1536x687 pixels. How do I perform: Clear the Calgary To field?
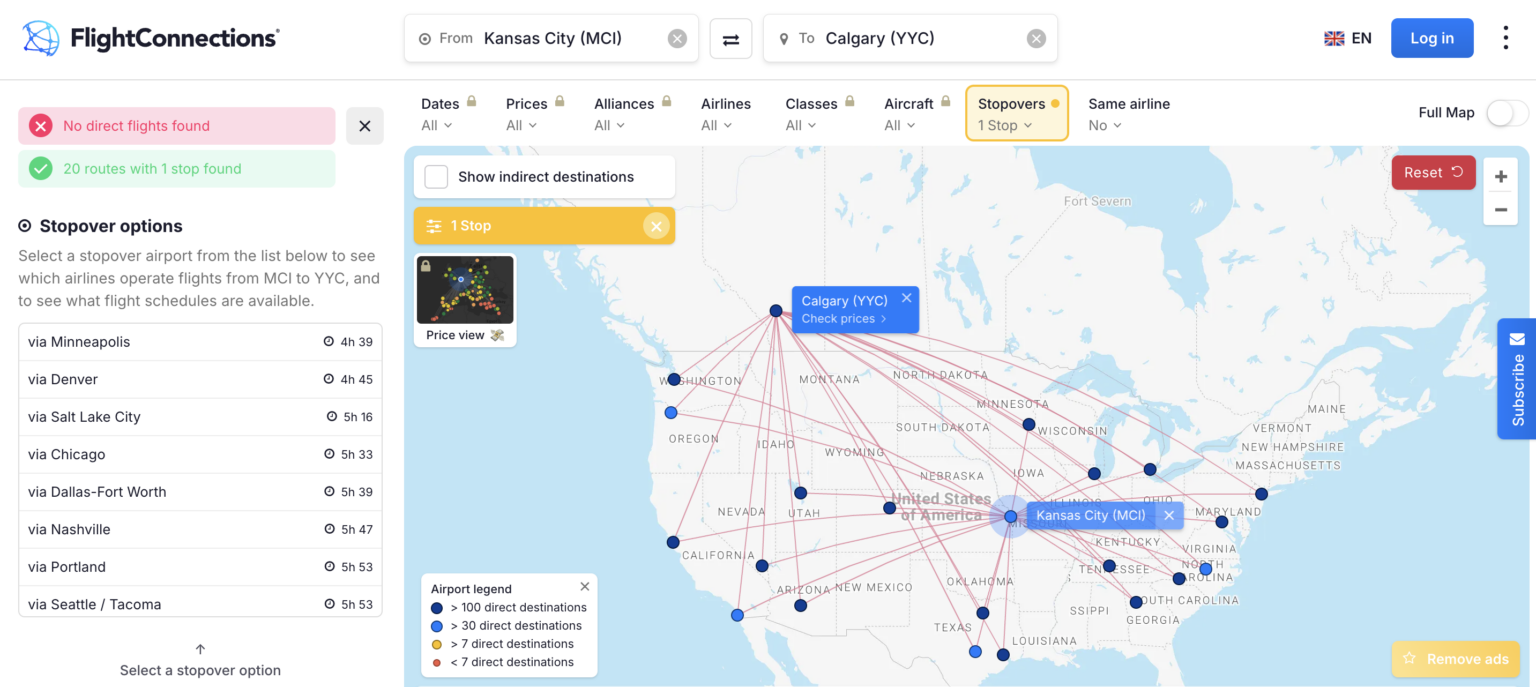tap(1035, 38)
